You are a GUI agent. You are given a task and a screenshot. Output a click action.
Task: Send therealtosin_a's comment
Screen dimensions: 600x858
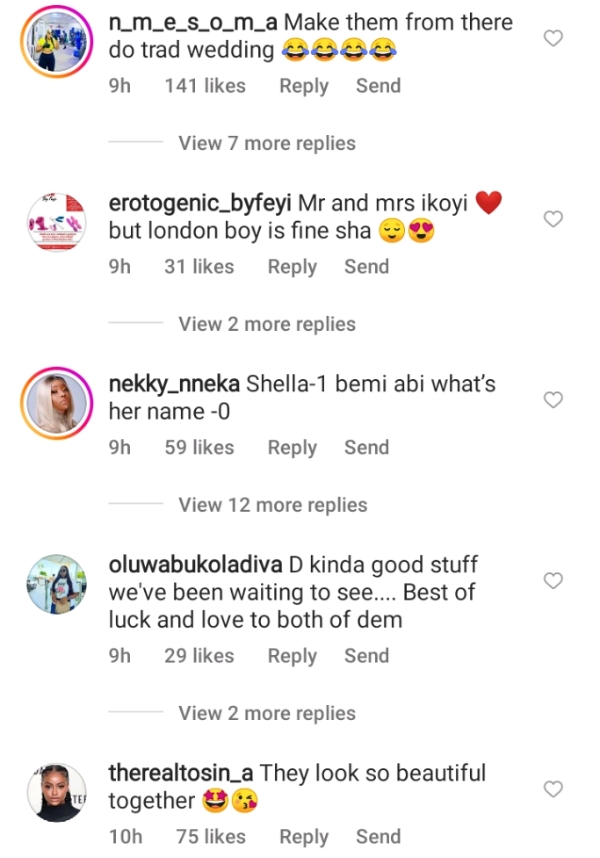click(x=378, y=837)
